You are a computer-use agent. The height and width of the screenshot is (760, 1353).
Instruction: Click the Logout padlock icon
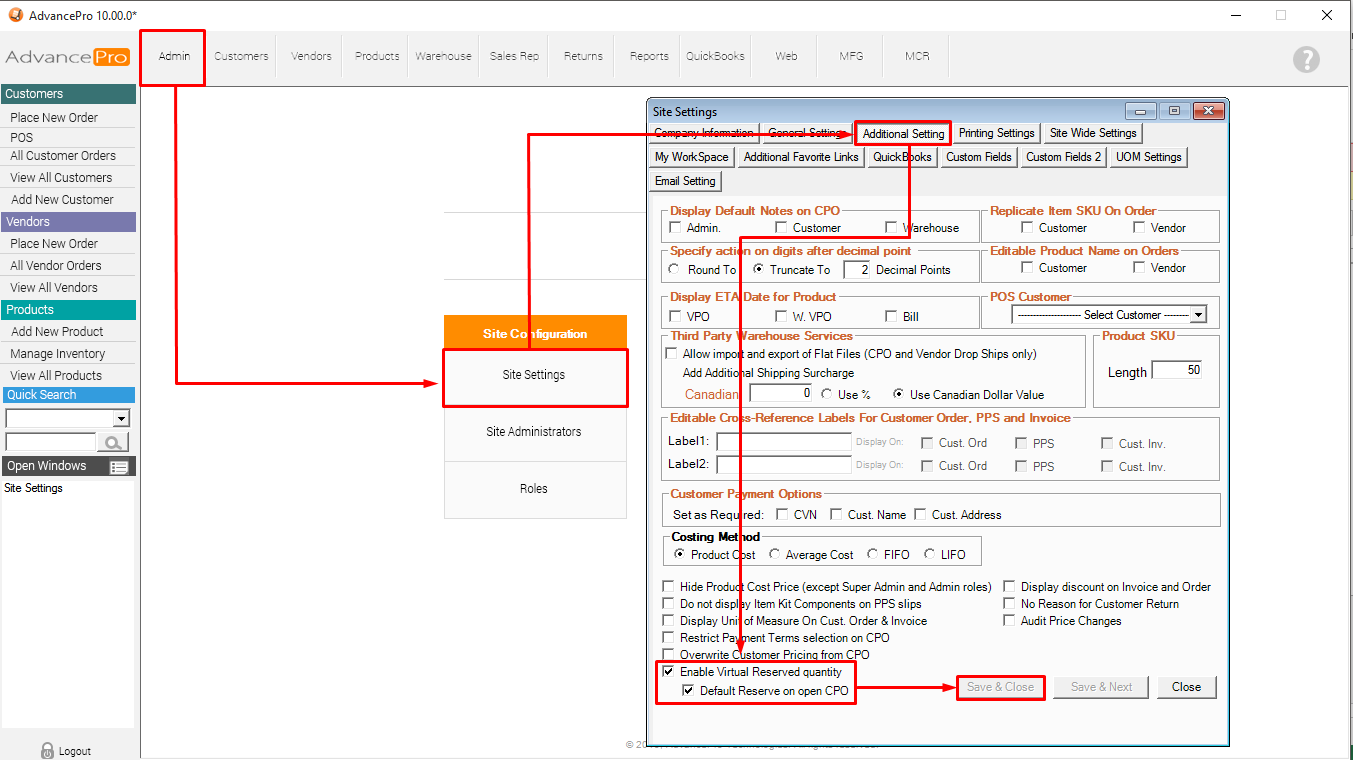click(x=47, y=750)
